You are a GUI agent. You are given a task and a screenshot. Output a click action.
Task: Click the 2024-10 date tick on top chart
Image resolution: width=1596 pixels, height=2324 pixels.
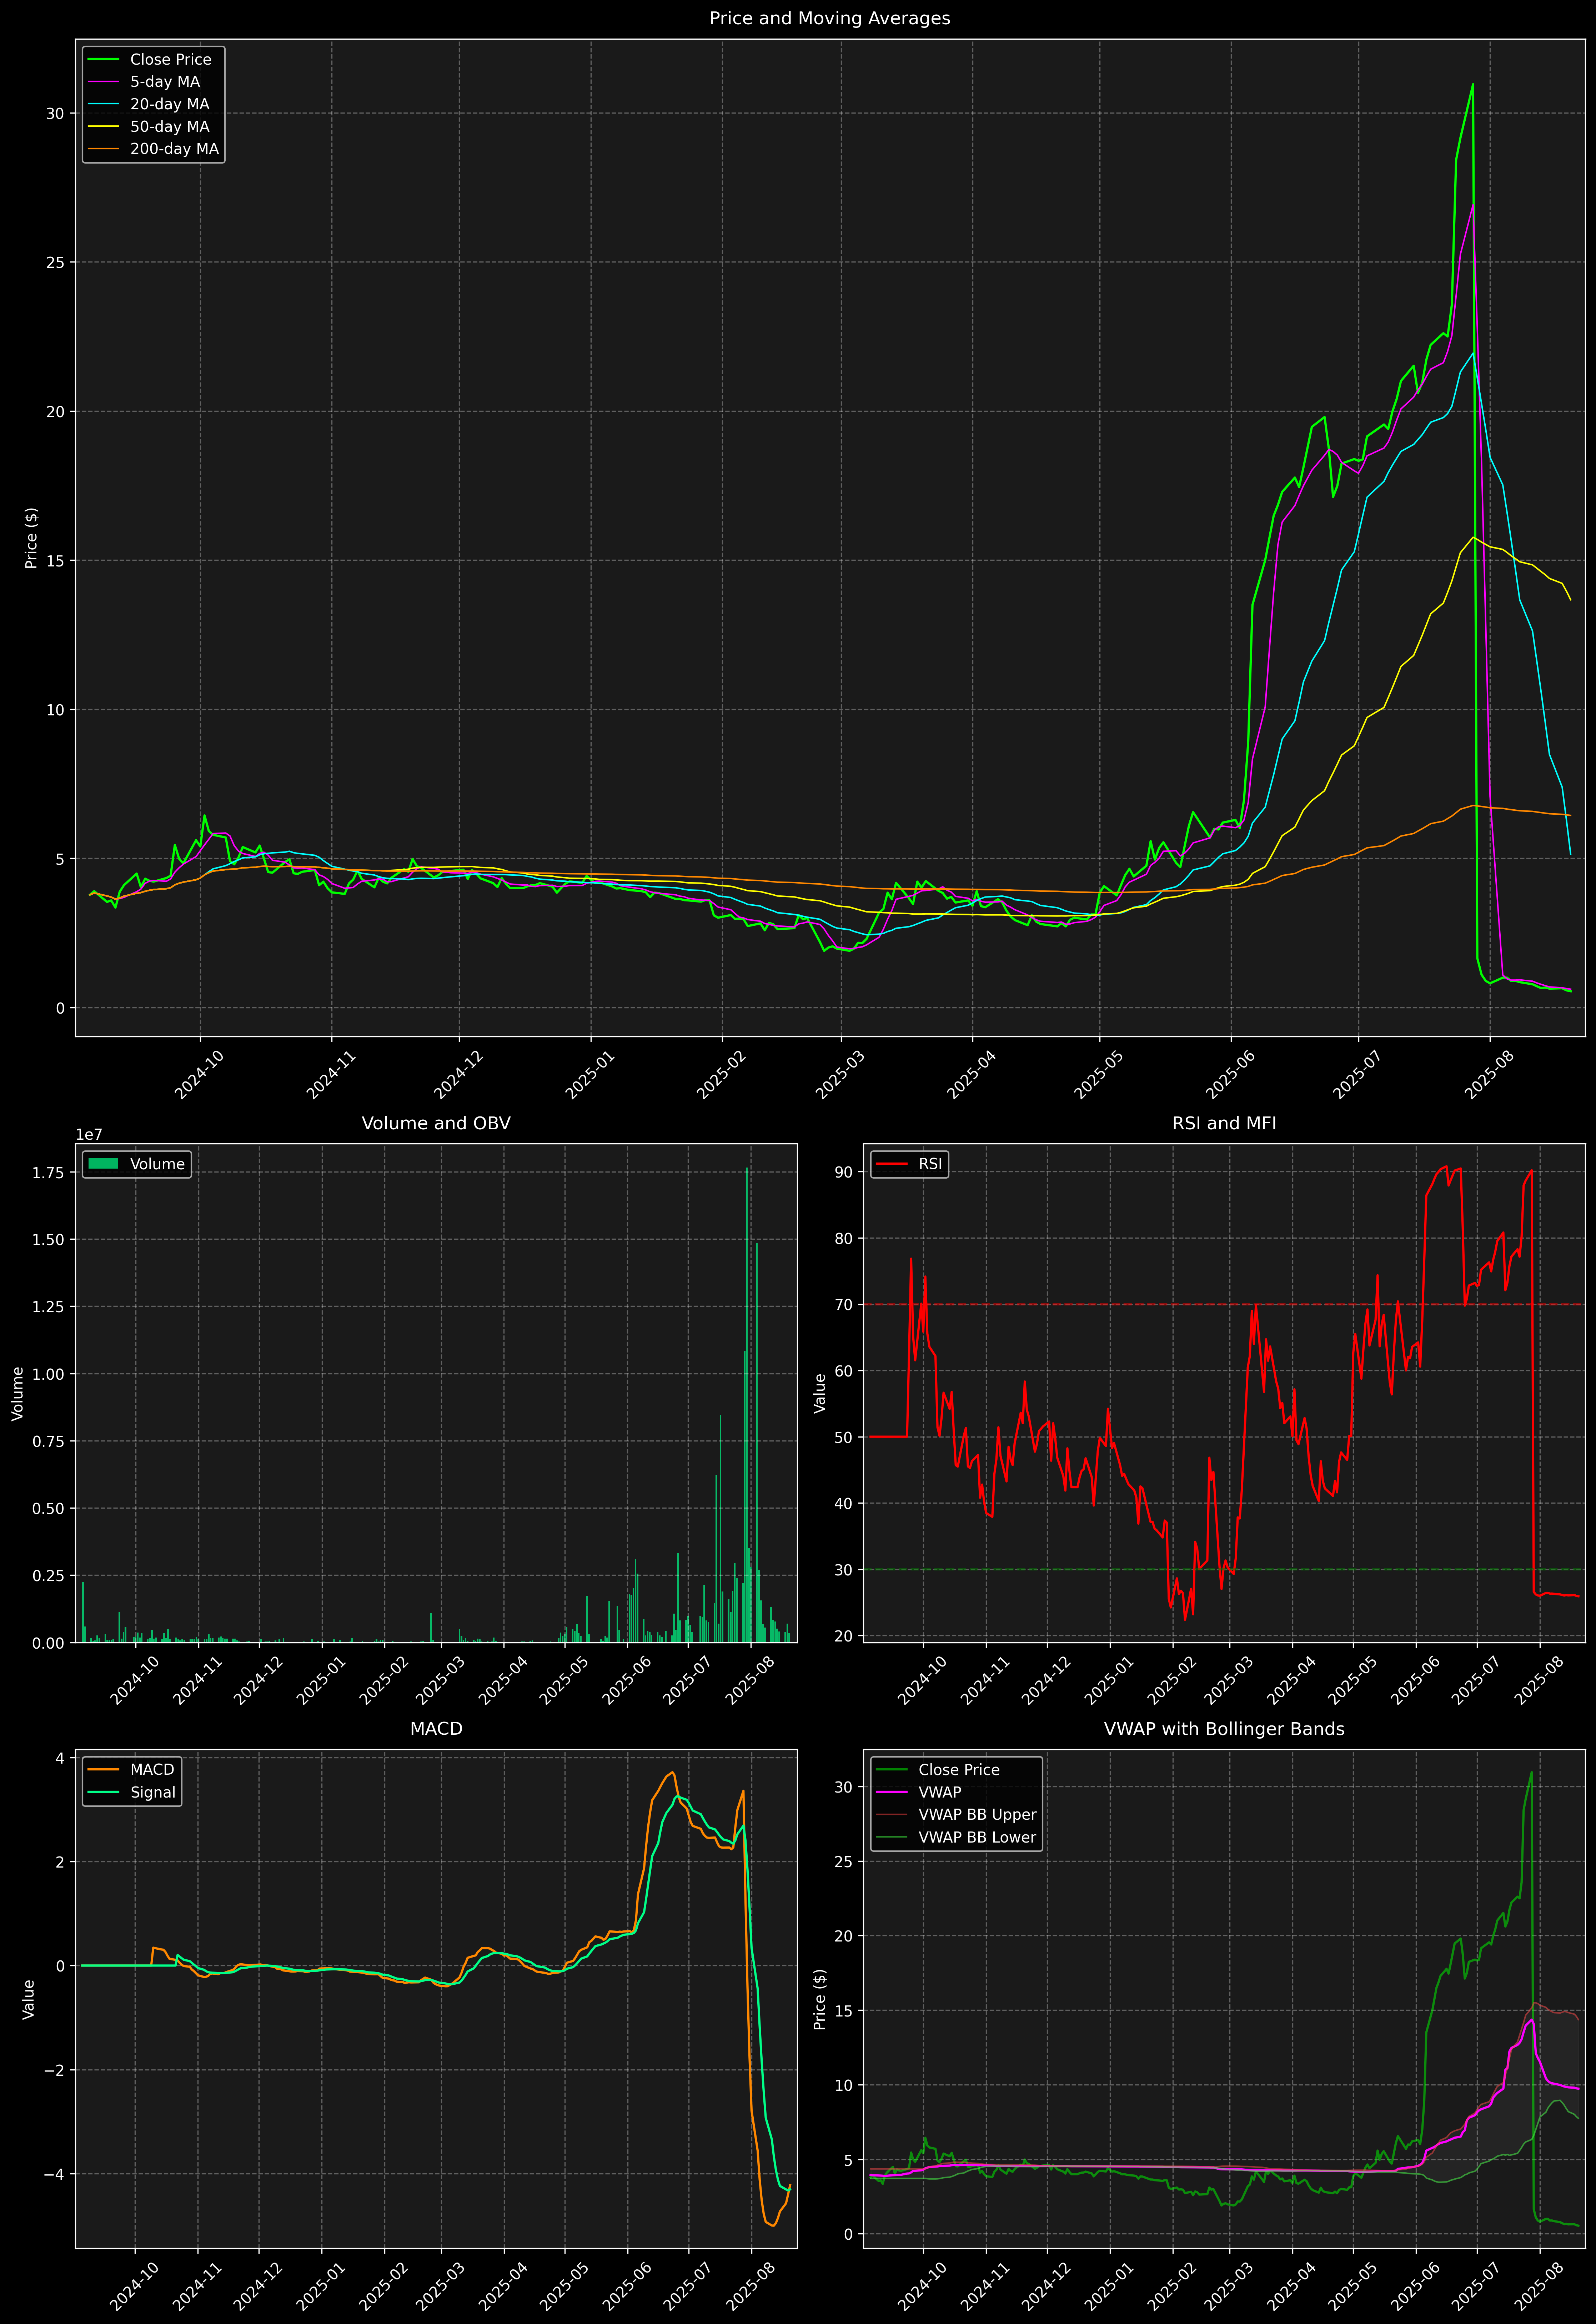[x=199, y=1075]
